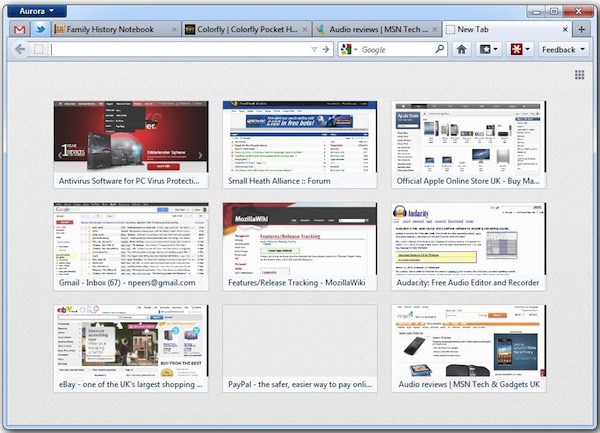Screen dimensions: 600x433
Task: Open the Google search engine dropdown
Action: click(x=349, y=49)
